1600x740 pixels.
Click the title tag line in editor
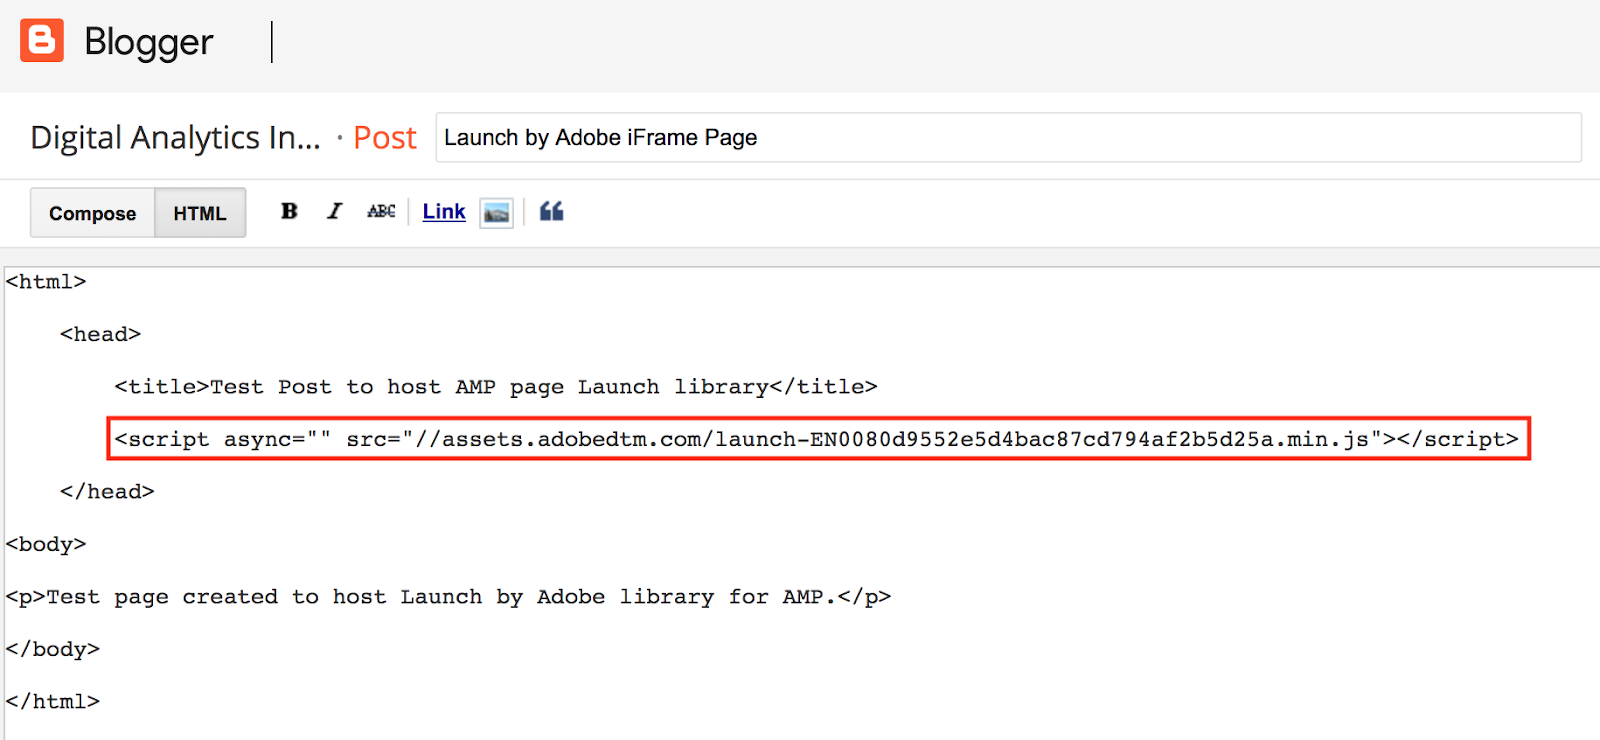point(495,387)
